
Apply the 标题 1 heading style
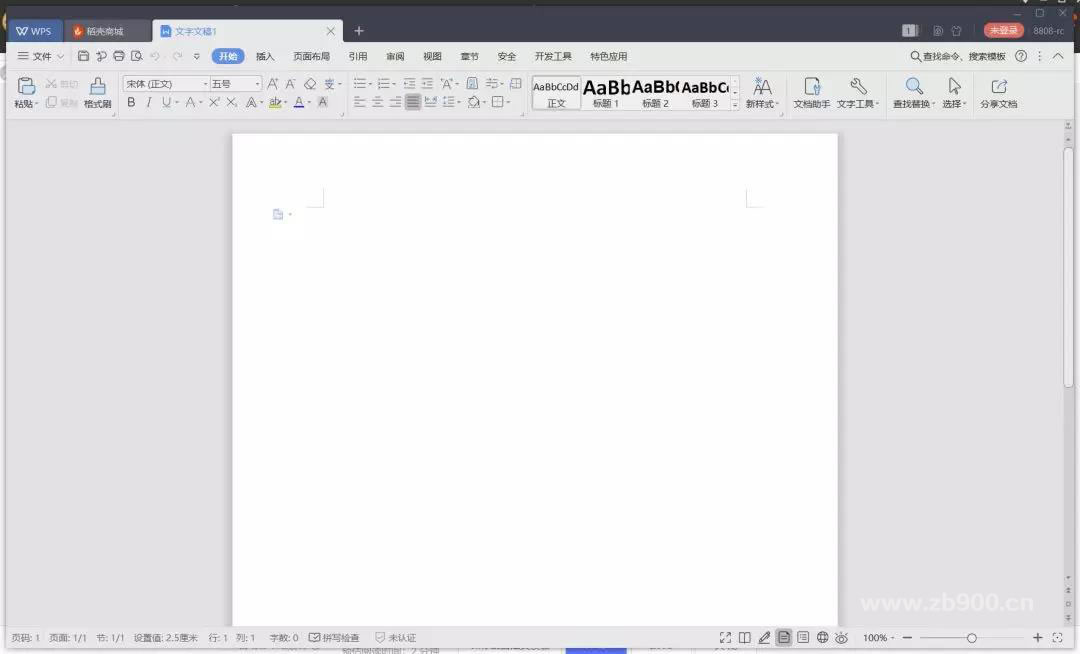tap(606, 92)
